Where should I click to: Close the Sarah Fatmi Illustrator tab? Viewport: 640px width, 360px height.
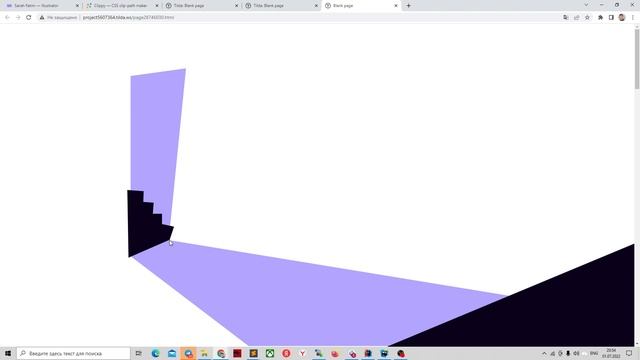77,6
